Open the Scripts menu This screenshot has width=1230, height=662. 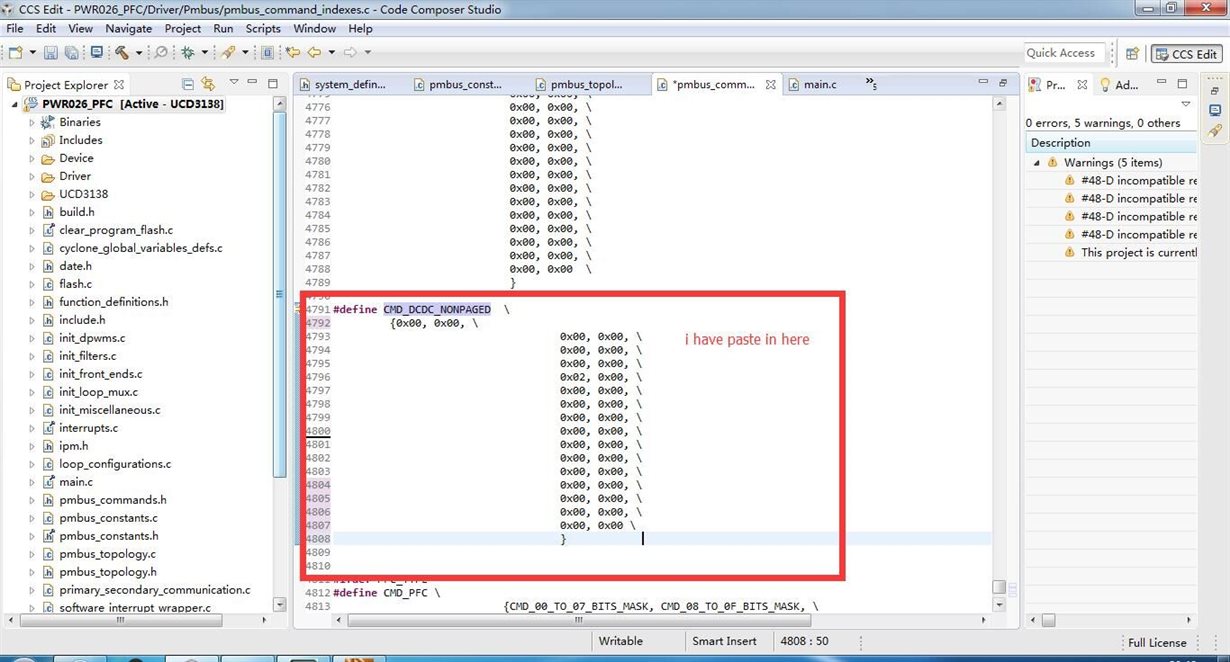[x=263, y=29]
